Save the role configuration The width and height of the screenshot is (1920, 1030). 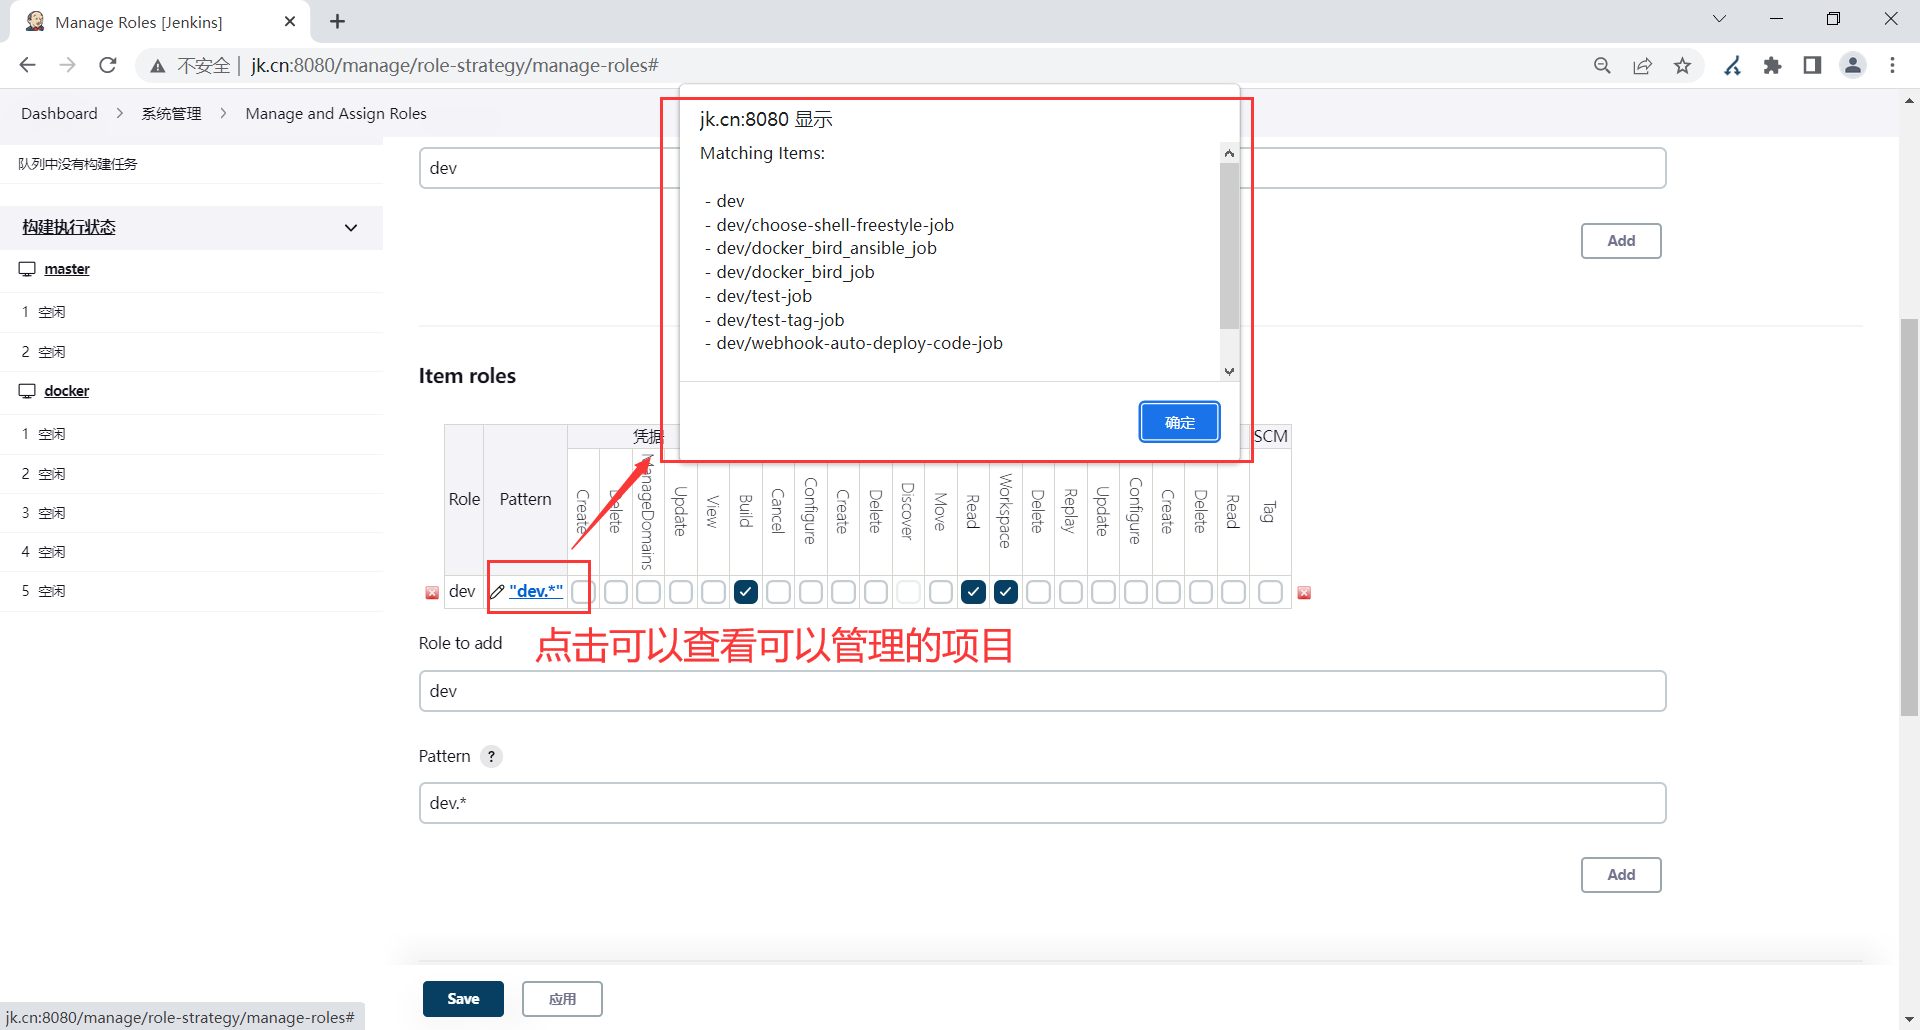point(463,999)
